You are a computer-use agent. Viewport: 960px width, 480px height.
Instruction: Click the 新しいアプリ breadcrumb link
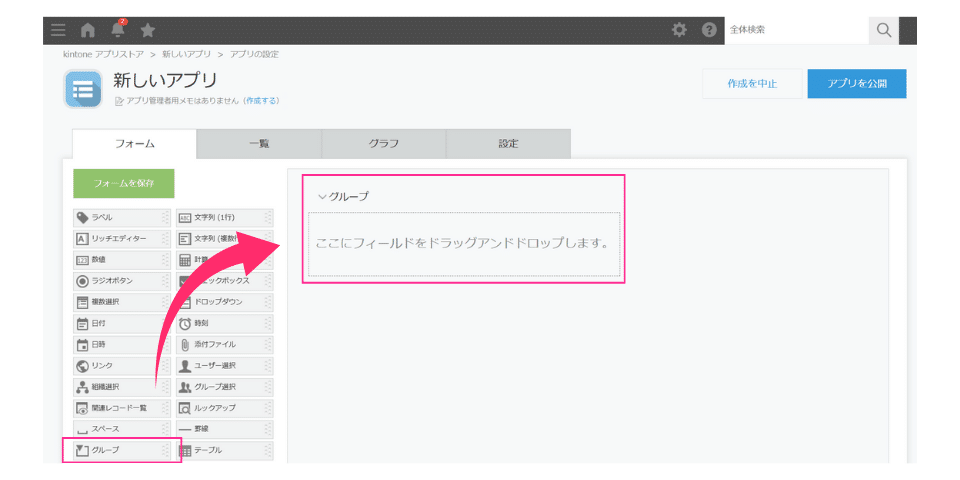click(186, 54)
